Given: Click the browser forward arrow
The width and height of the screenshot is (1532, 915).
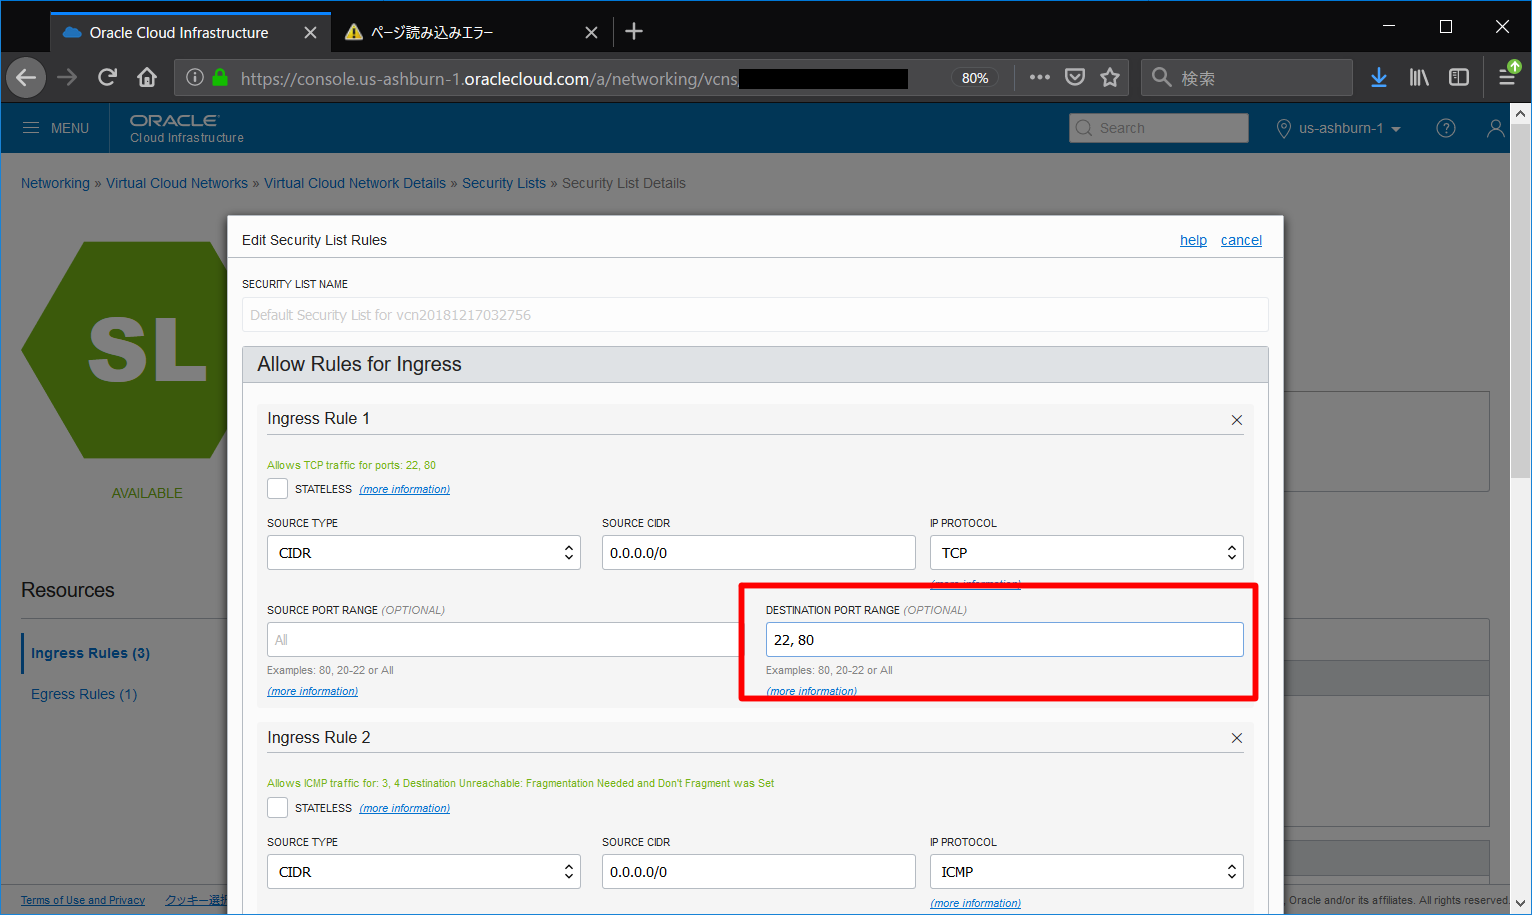Looking at the screenshot, I should [x=67, y=77].
